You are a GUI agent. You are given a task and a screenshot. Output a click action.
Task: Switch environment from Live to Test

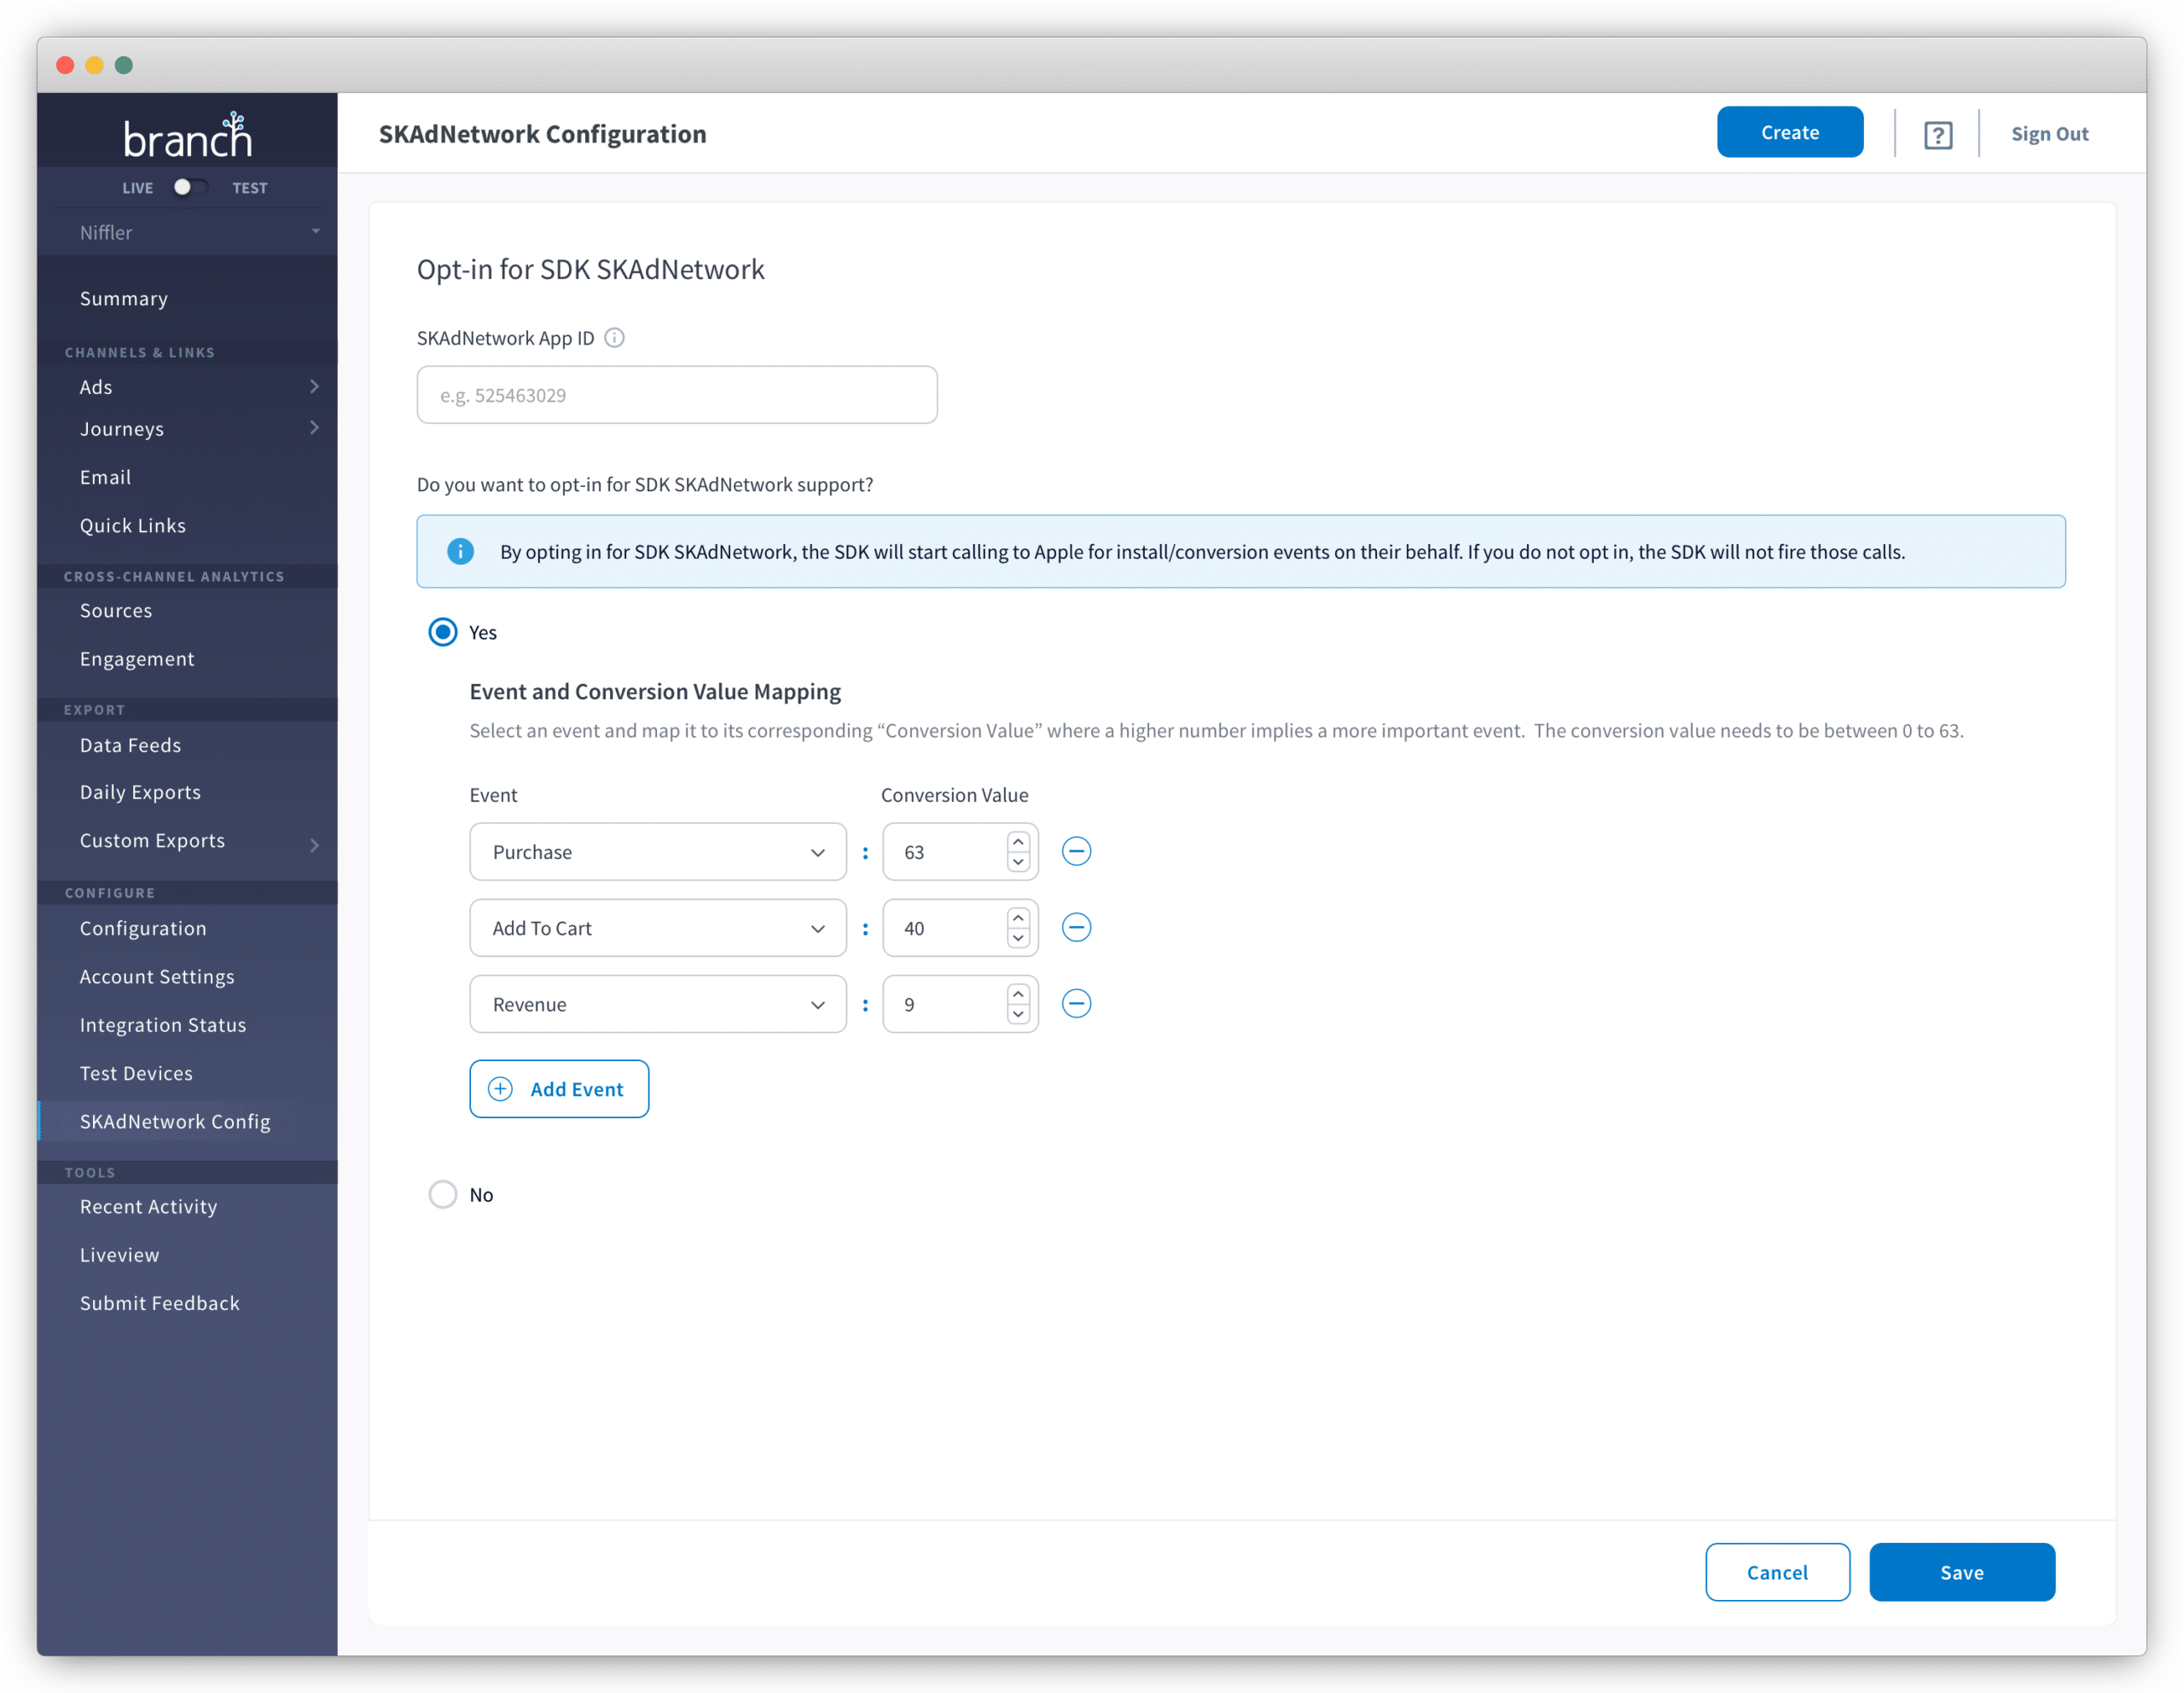(189, 187)
